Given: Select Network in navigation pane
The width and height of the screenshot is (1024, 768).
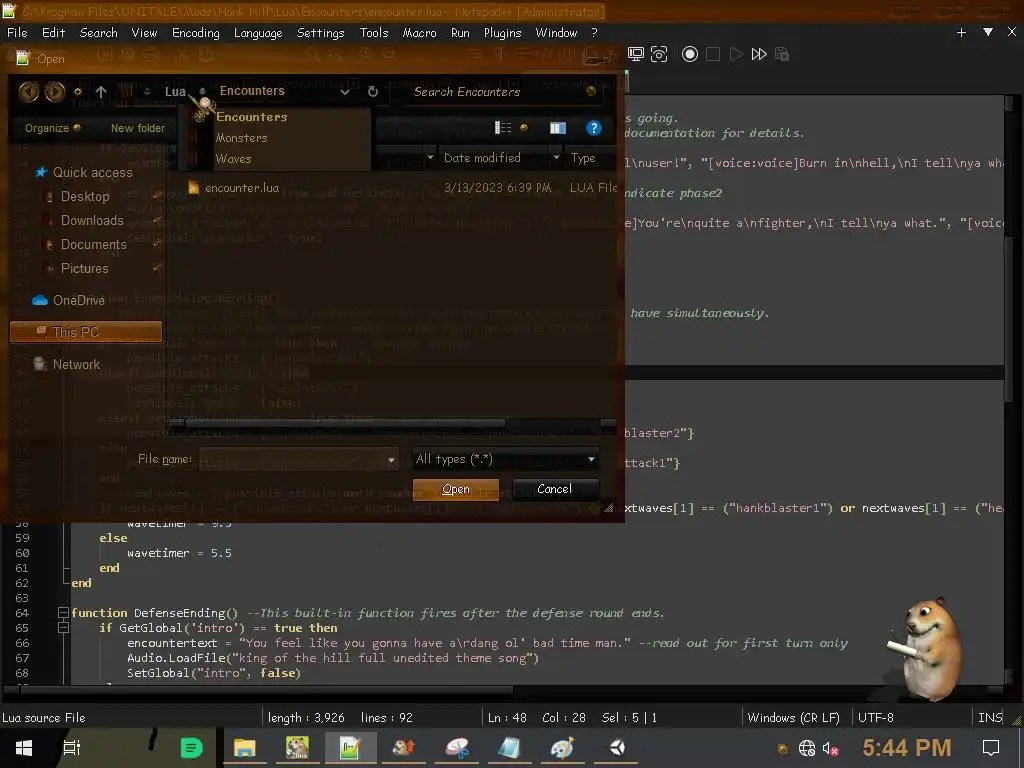Looking at the screenshot, I should point(76,364).
